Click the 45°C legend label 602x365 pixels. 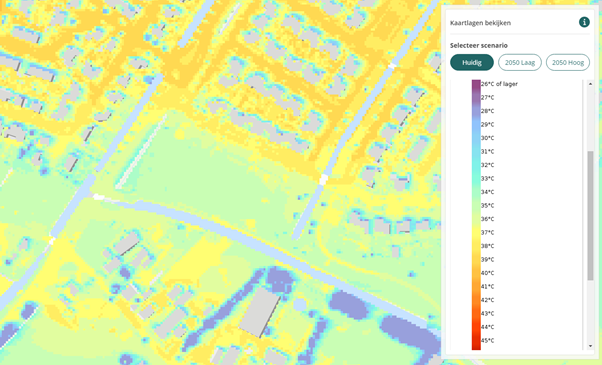pos(488,340)
